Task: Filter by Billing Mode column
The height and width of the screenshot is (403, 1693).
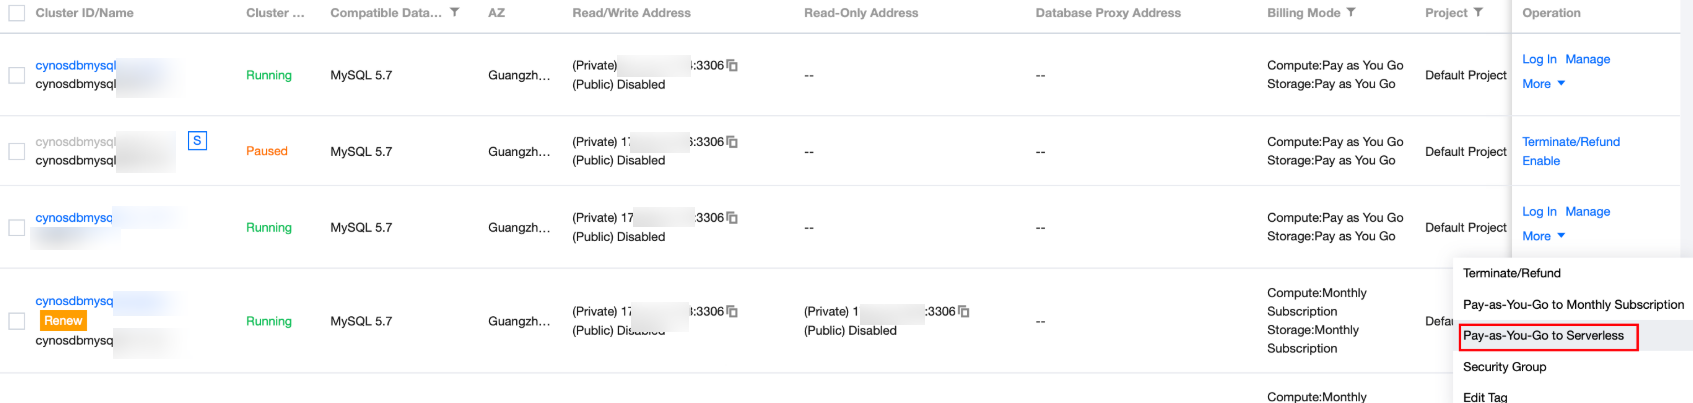Action: pos(1351,13)
